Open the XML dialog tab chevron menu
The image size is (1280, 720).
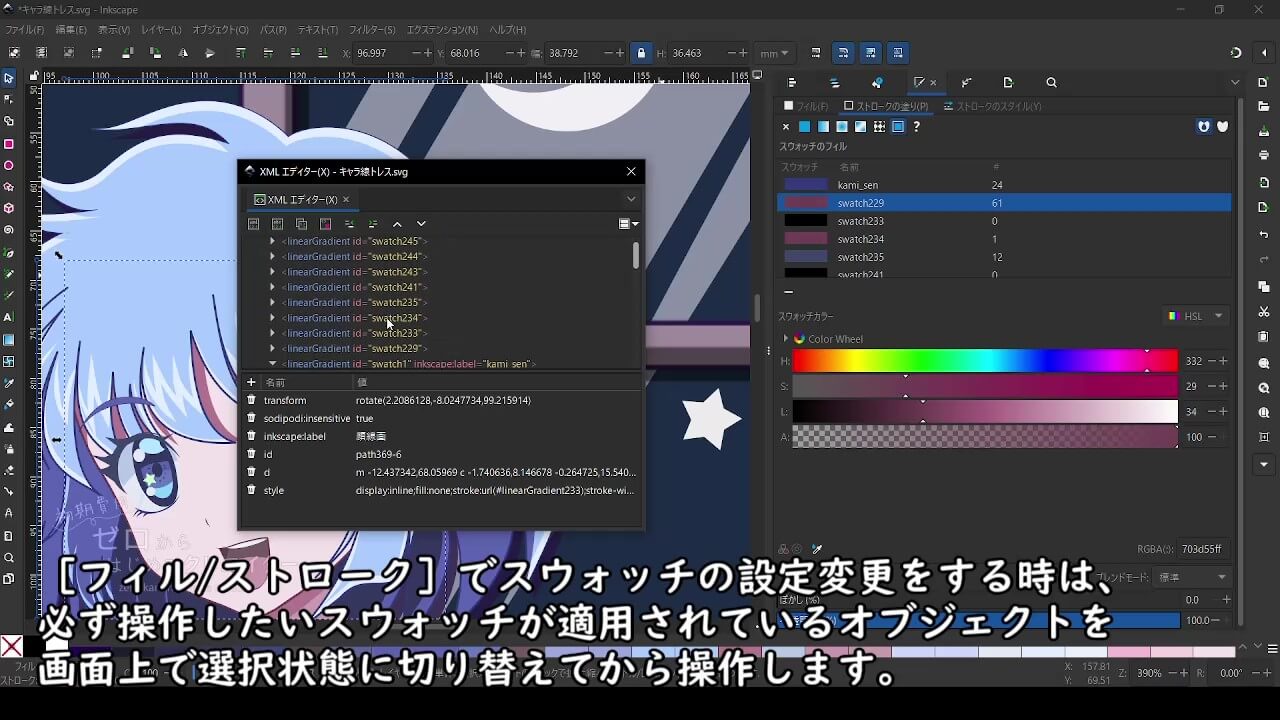click(631, 199)
